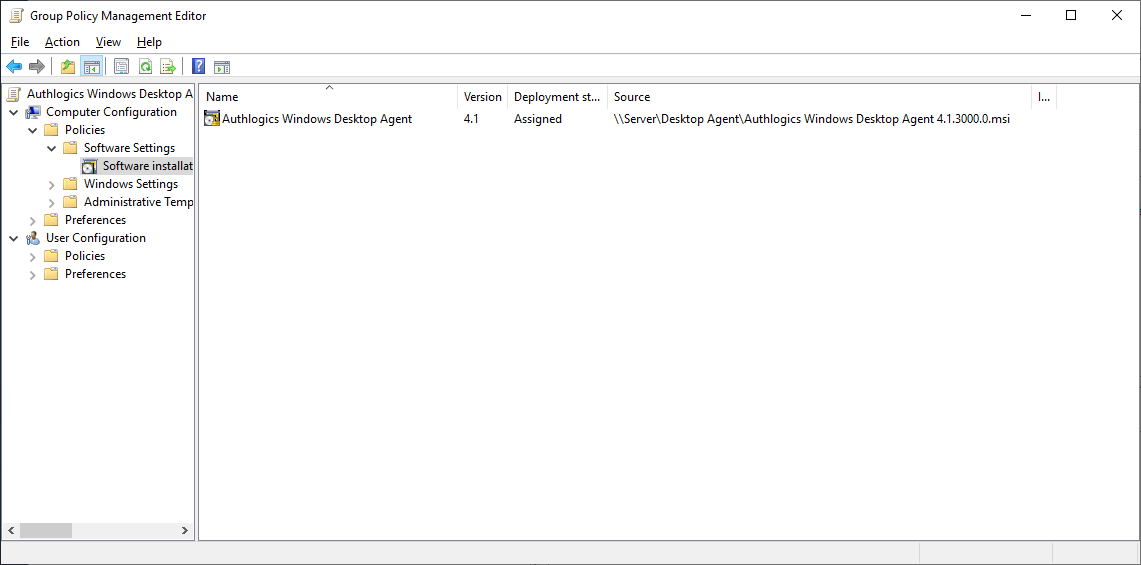Select Windows Settings in the tree
Viewport: 1141px width, 565px height.
(131, 184)
